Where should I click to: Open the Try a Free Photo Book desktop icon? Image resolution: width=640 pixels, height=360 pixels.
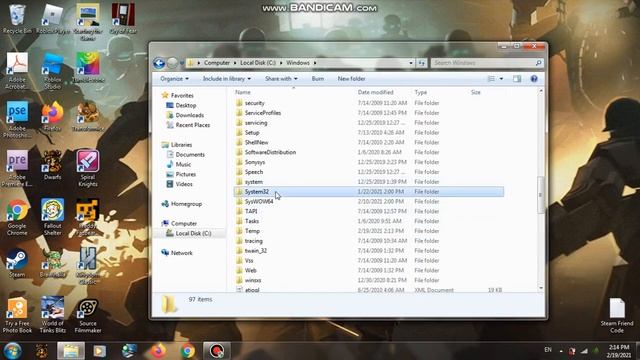17,314
